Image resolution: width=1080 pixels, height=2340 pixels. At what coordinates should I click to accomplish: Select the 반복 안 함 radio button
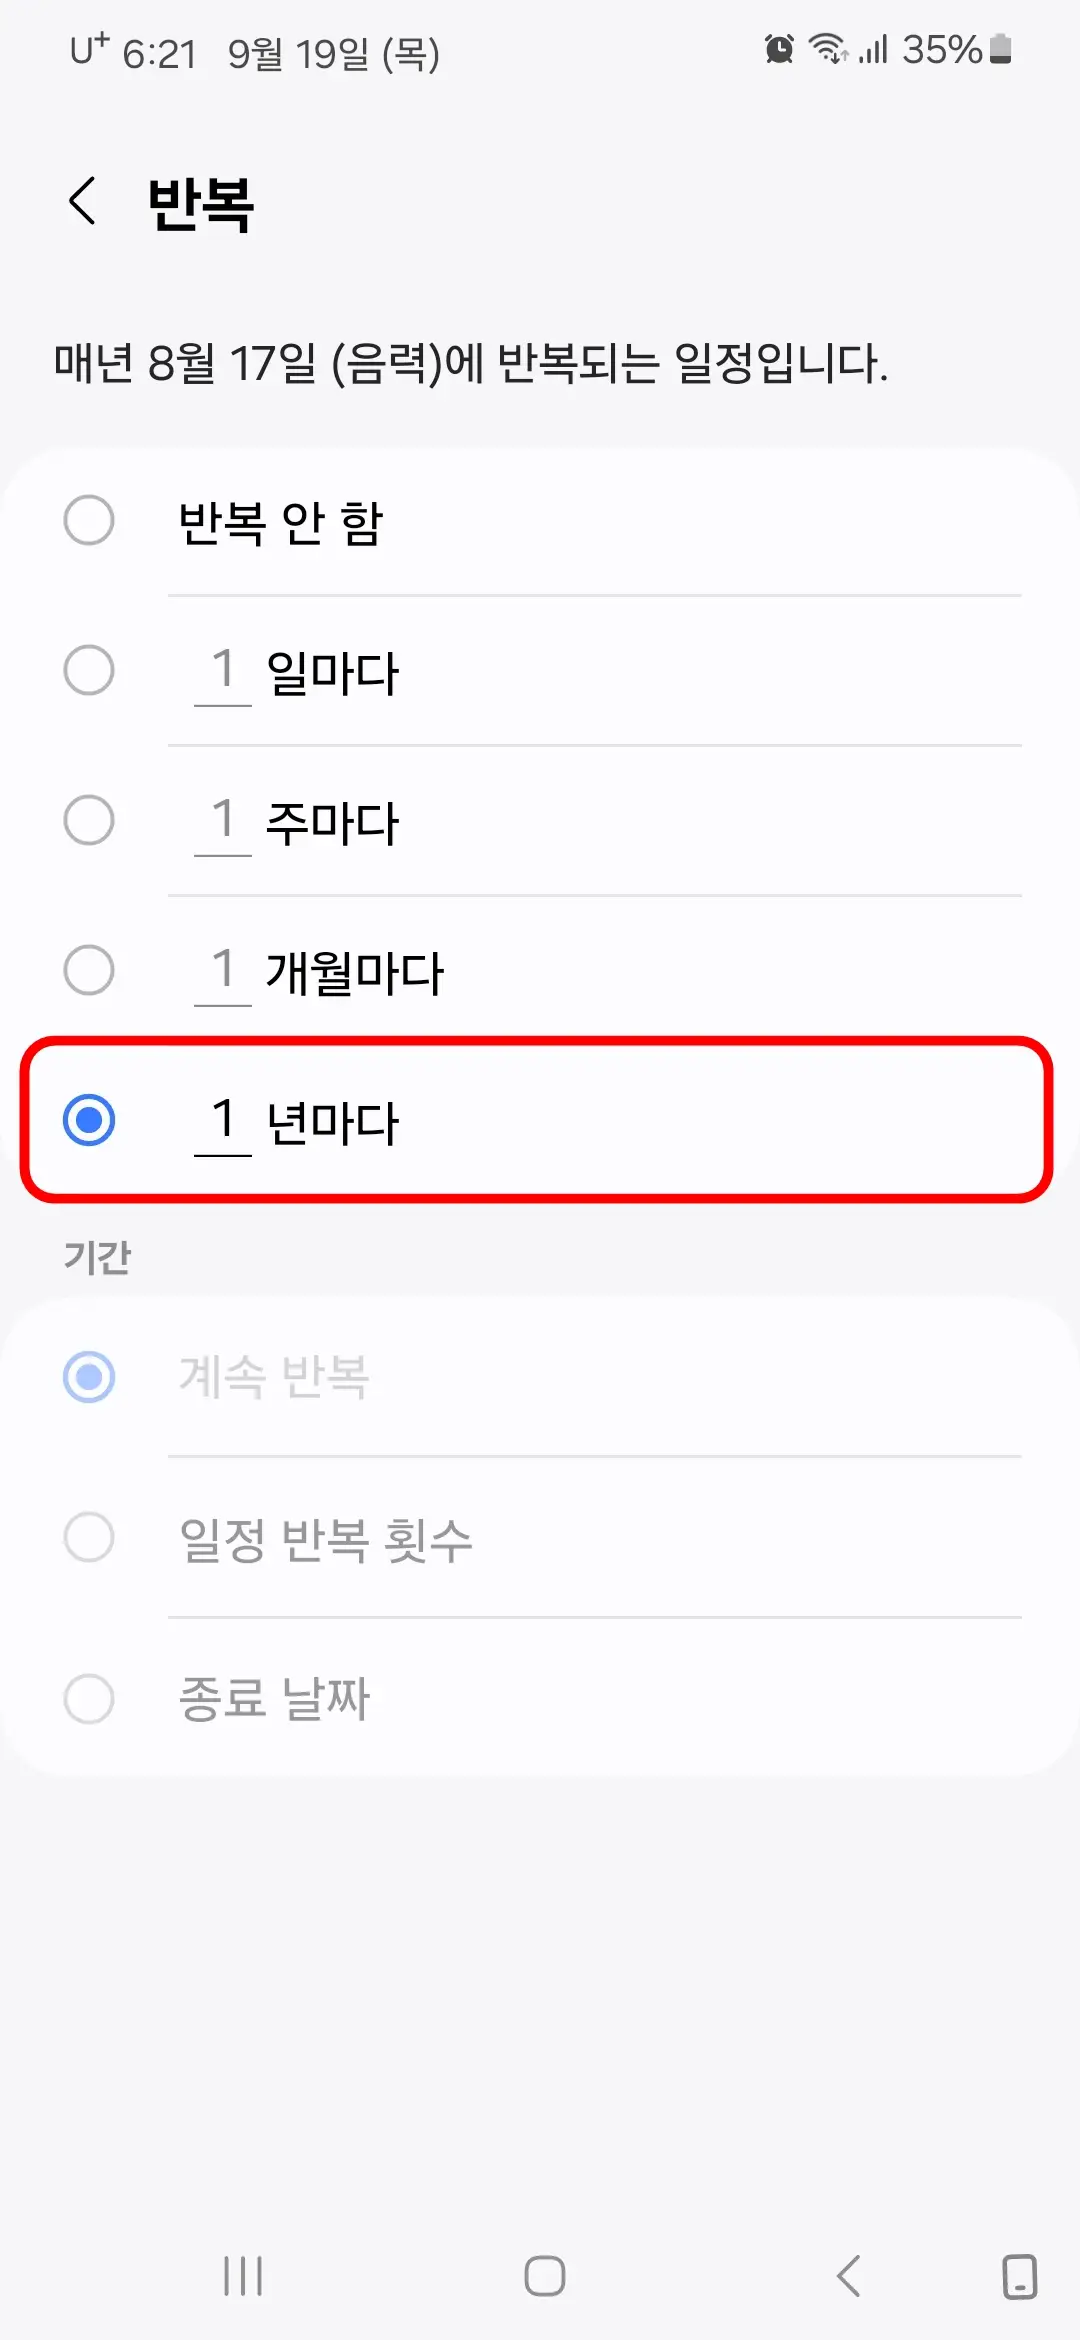[89, 520]
